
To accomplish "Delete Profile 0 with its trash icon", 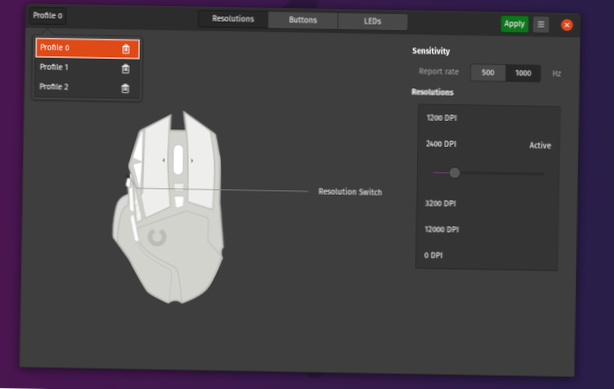I will 126,49.
